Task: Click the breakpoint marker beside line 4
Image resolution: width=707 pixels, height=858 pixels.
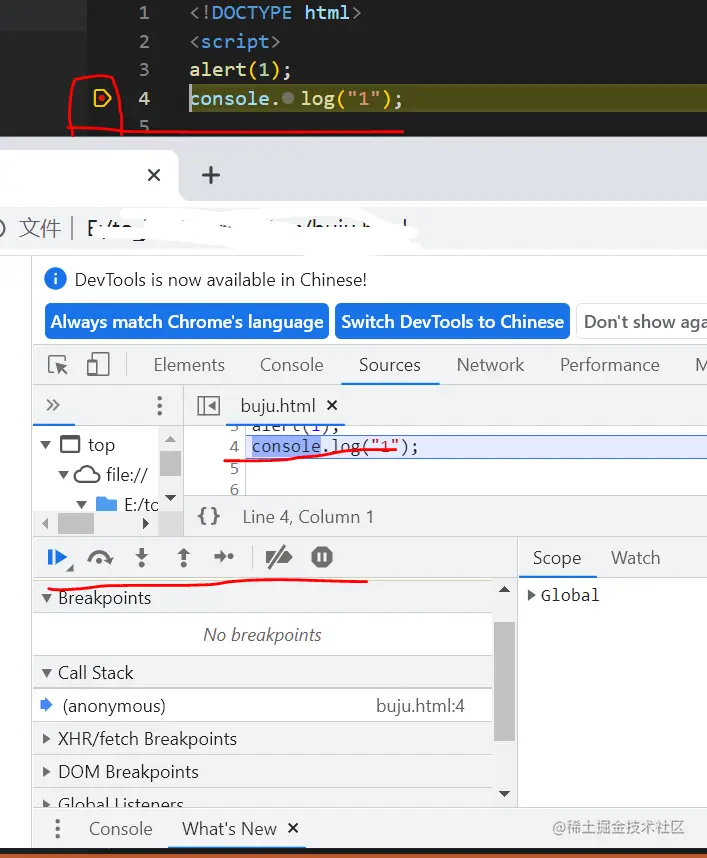Action: tap(102, 98)
